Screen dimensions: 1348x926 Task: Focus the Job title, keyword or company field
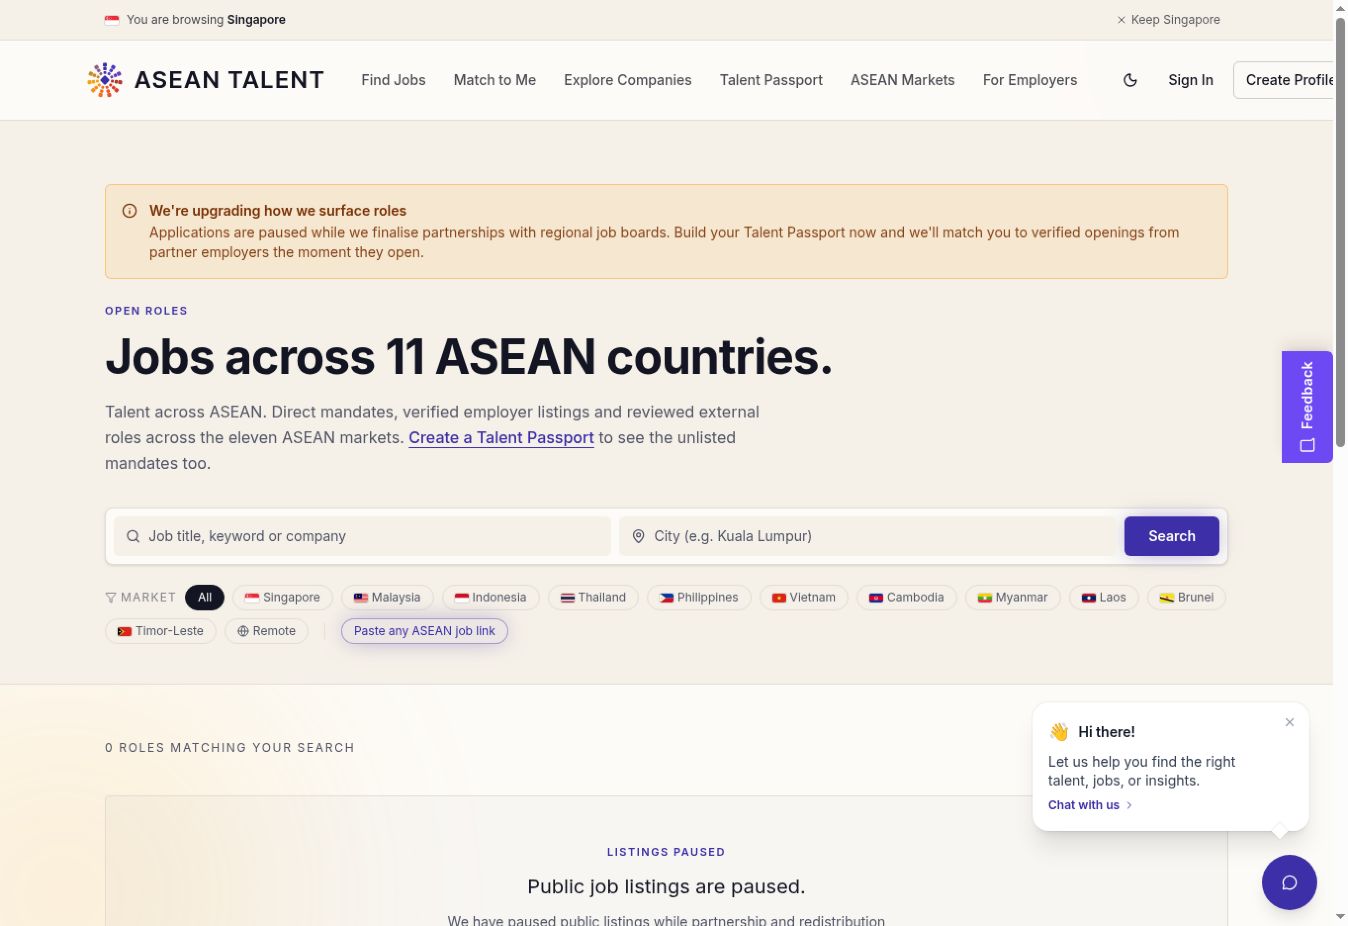click(x=362, y=536)
